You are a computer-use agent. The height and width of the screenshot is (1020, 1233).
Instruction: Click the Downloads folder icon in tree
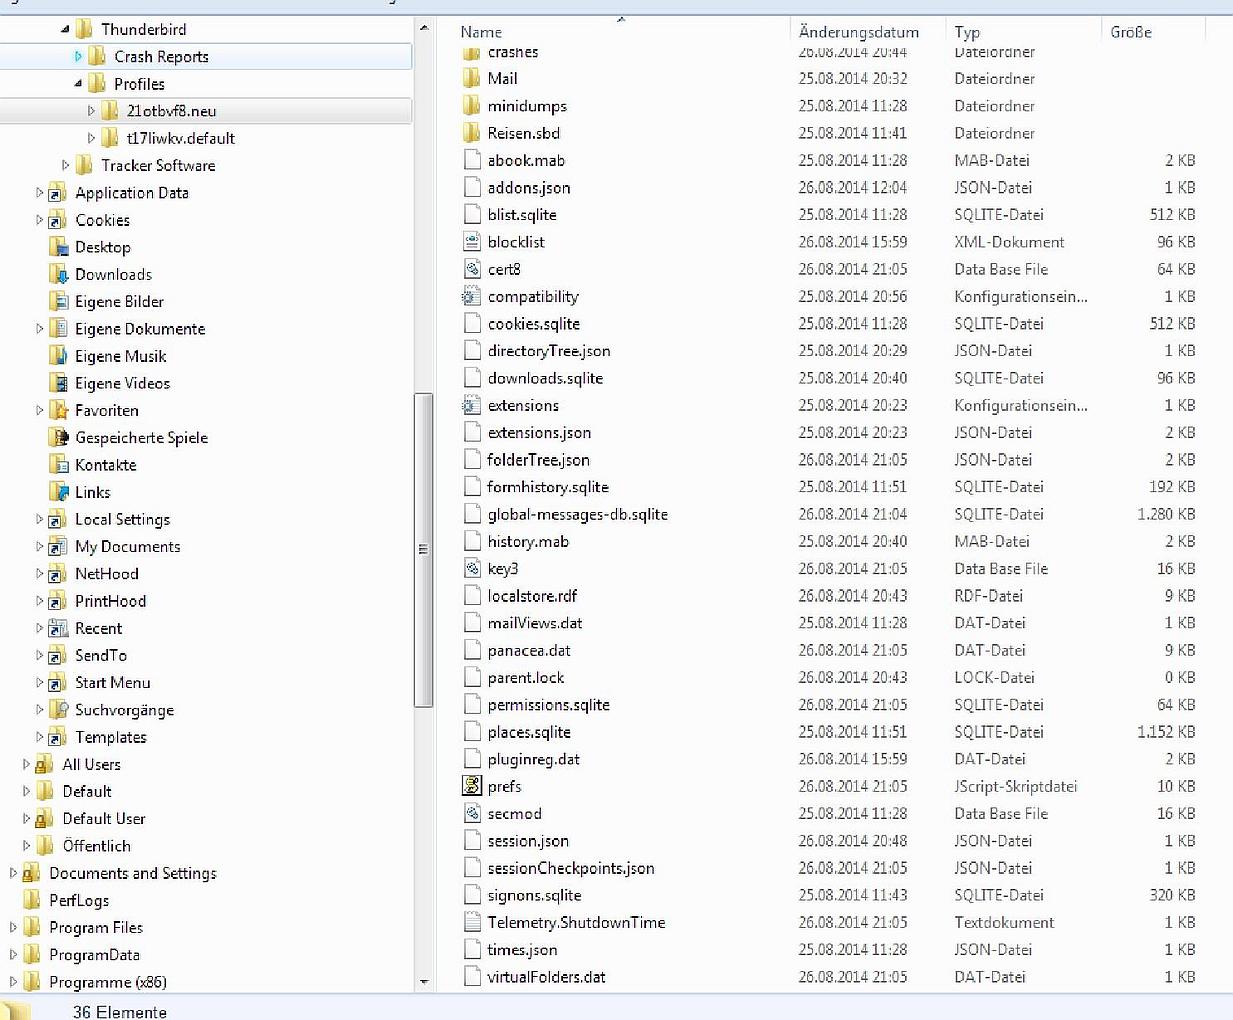58,274
